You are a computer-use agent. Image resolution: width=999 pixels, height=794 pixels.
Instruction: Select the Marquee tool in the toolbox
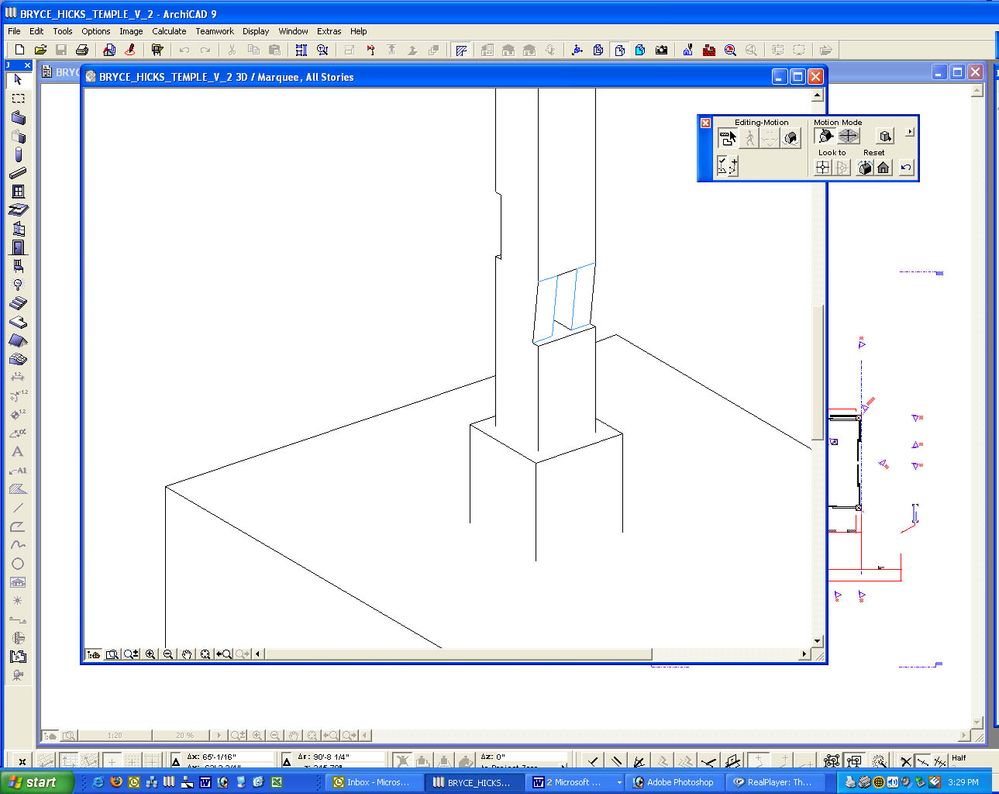point(18,99)
